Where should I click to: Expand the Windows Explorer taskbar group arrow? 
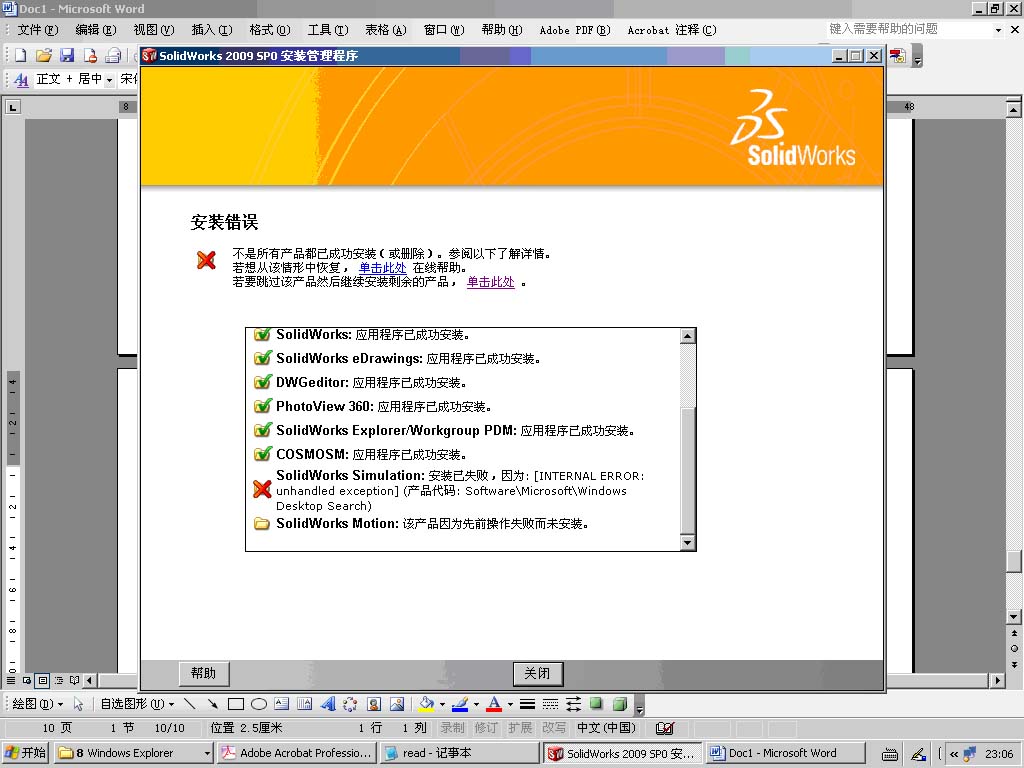pos(207,754)
